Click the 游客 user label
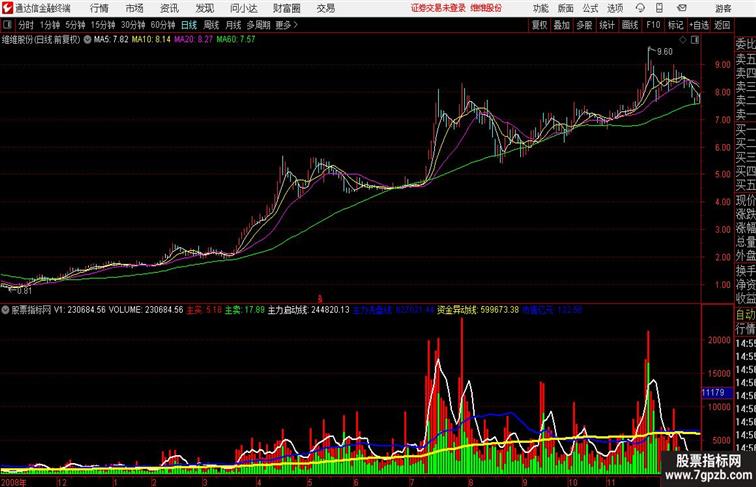This screenshot has height=487, width=756. [723, 8]
